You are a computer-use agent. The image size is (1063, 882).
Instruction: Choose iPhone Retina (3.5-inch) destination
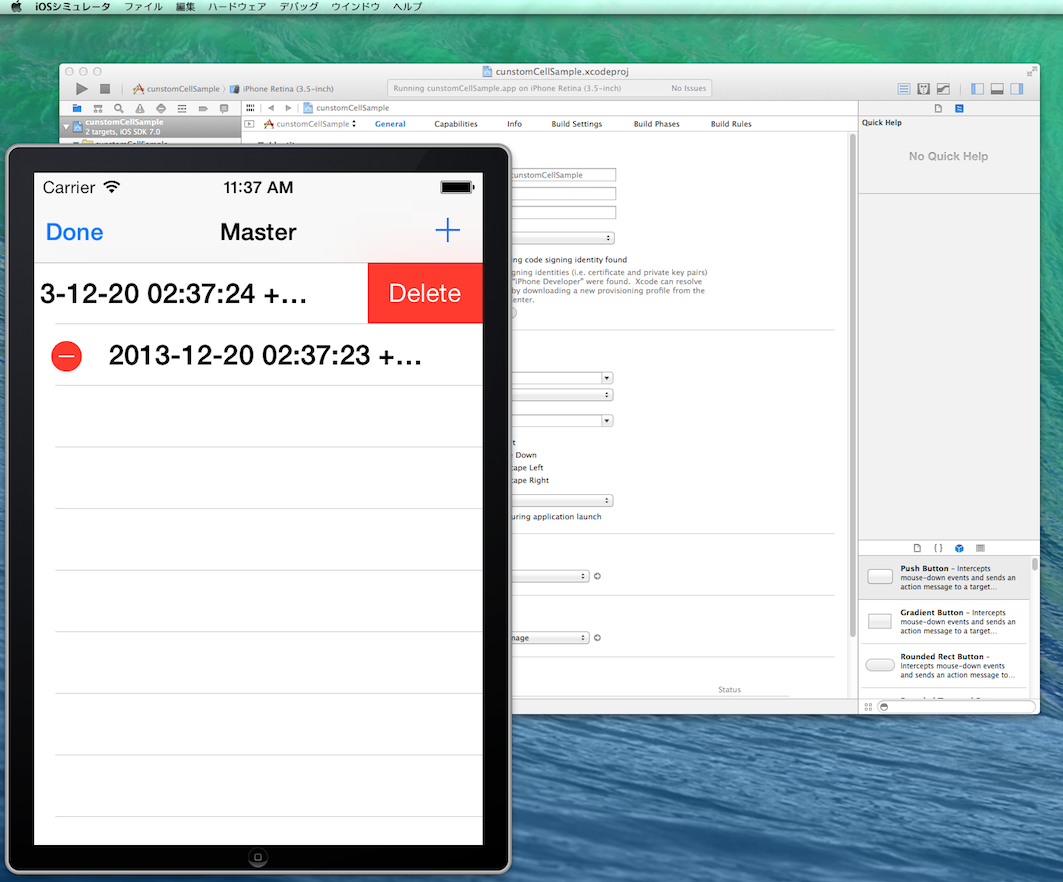coord(281,89)
